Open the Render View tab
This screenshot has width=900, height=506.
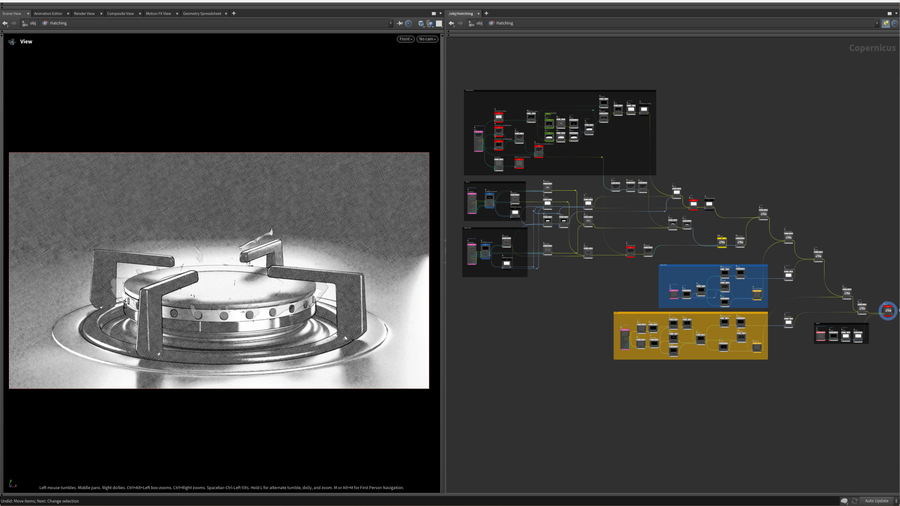tap(84, 13)
